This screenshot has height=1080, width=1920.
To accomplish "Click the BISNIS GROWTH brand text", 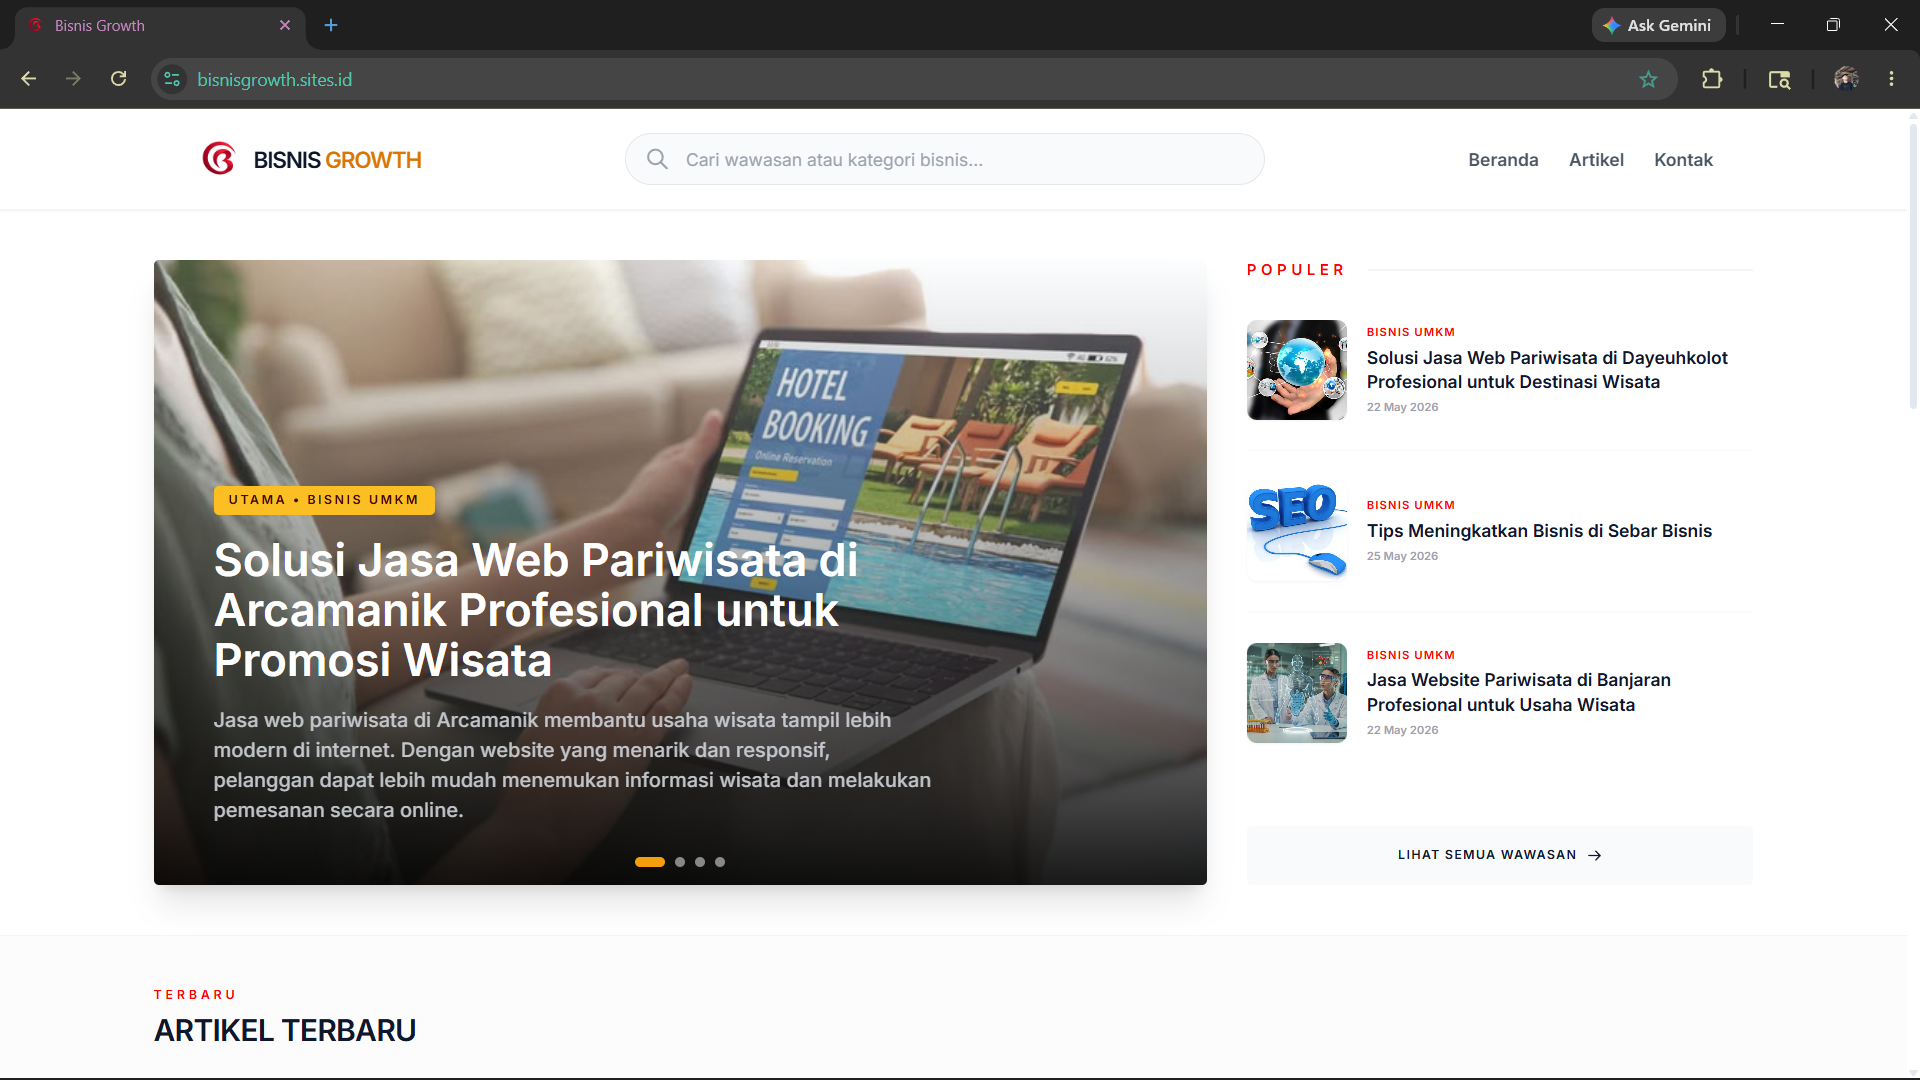I will [x=338, y=160].
